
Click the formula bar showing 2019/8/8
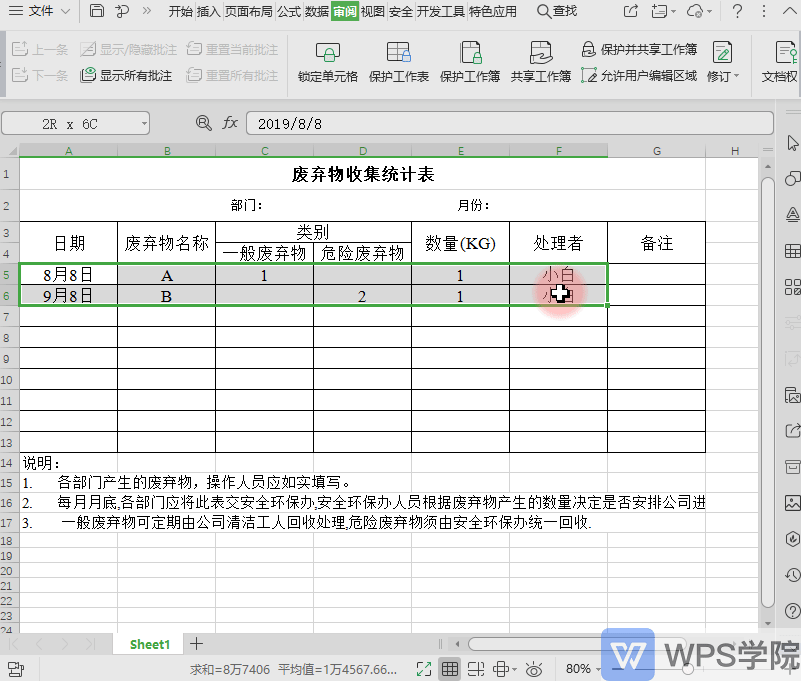pos(509,124)
